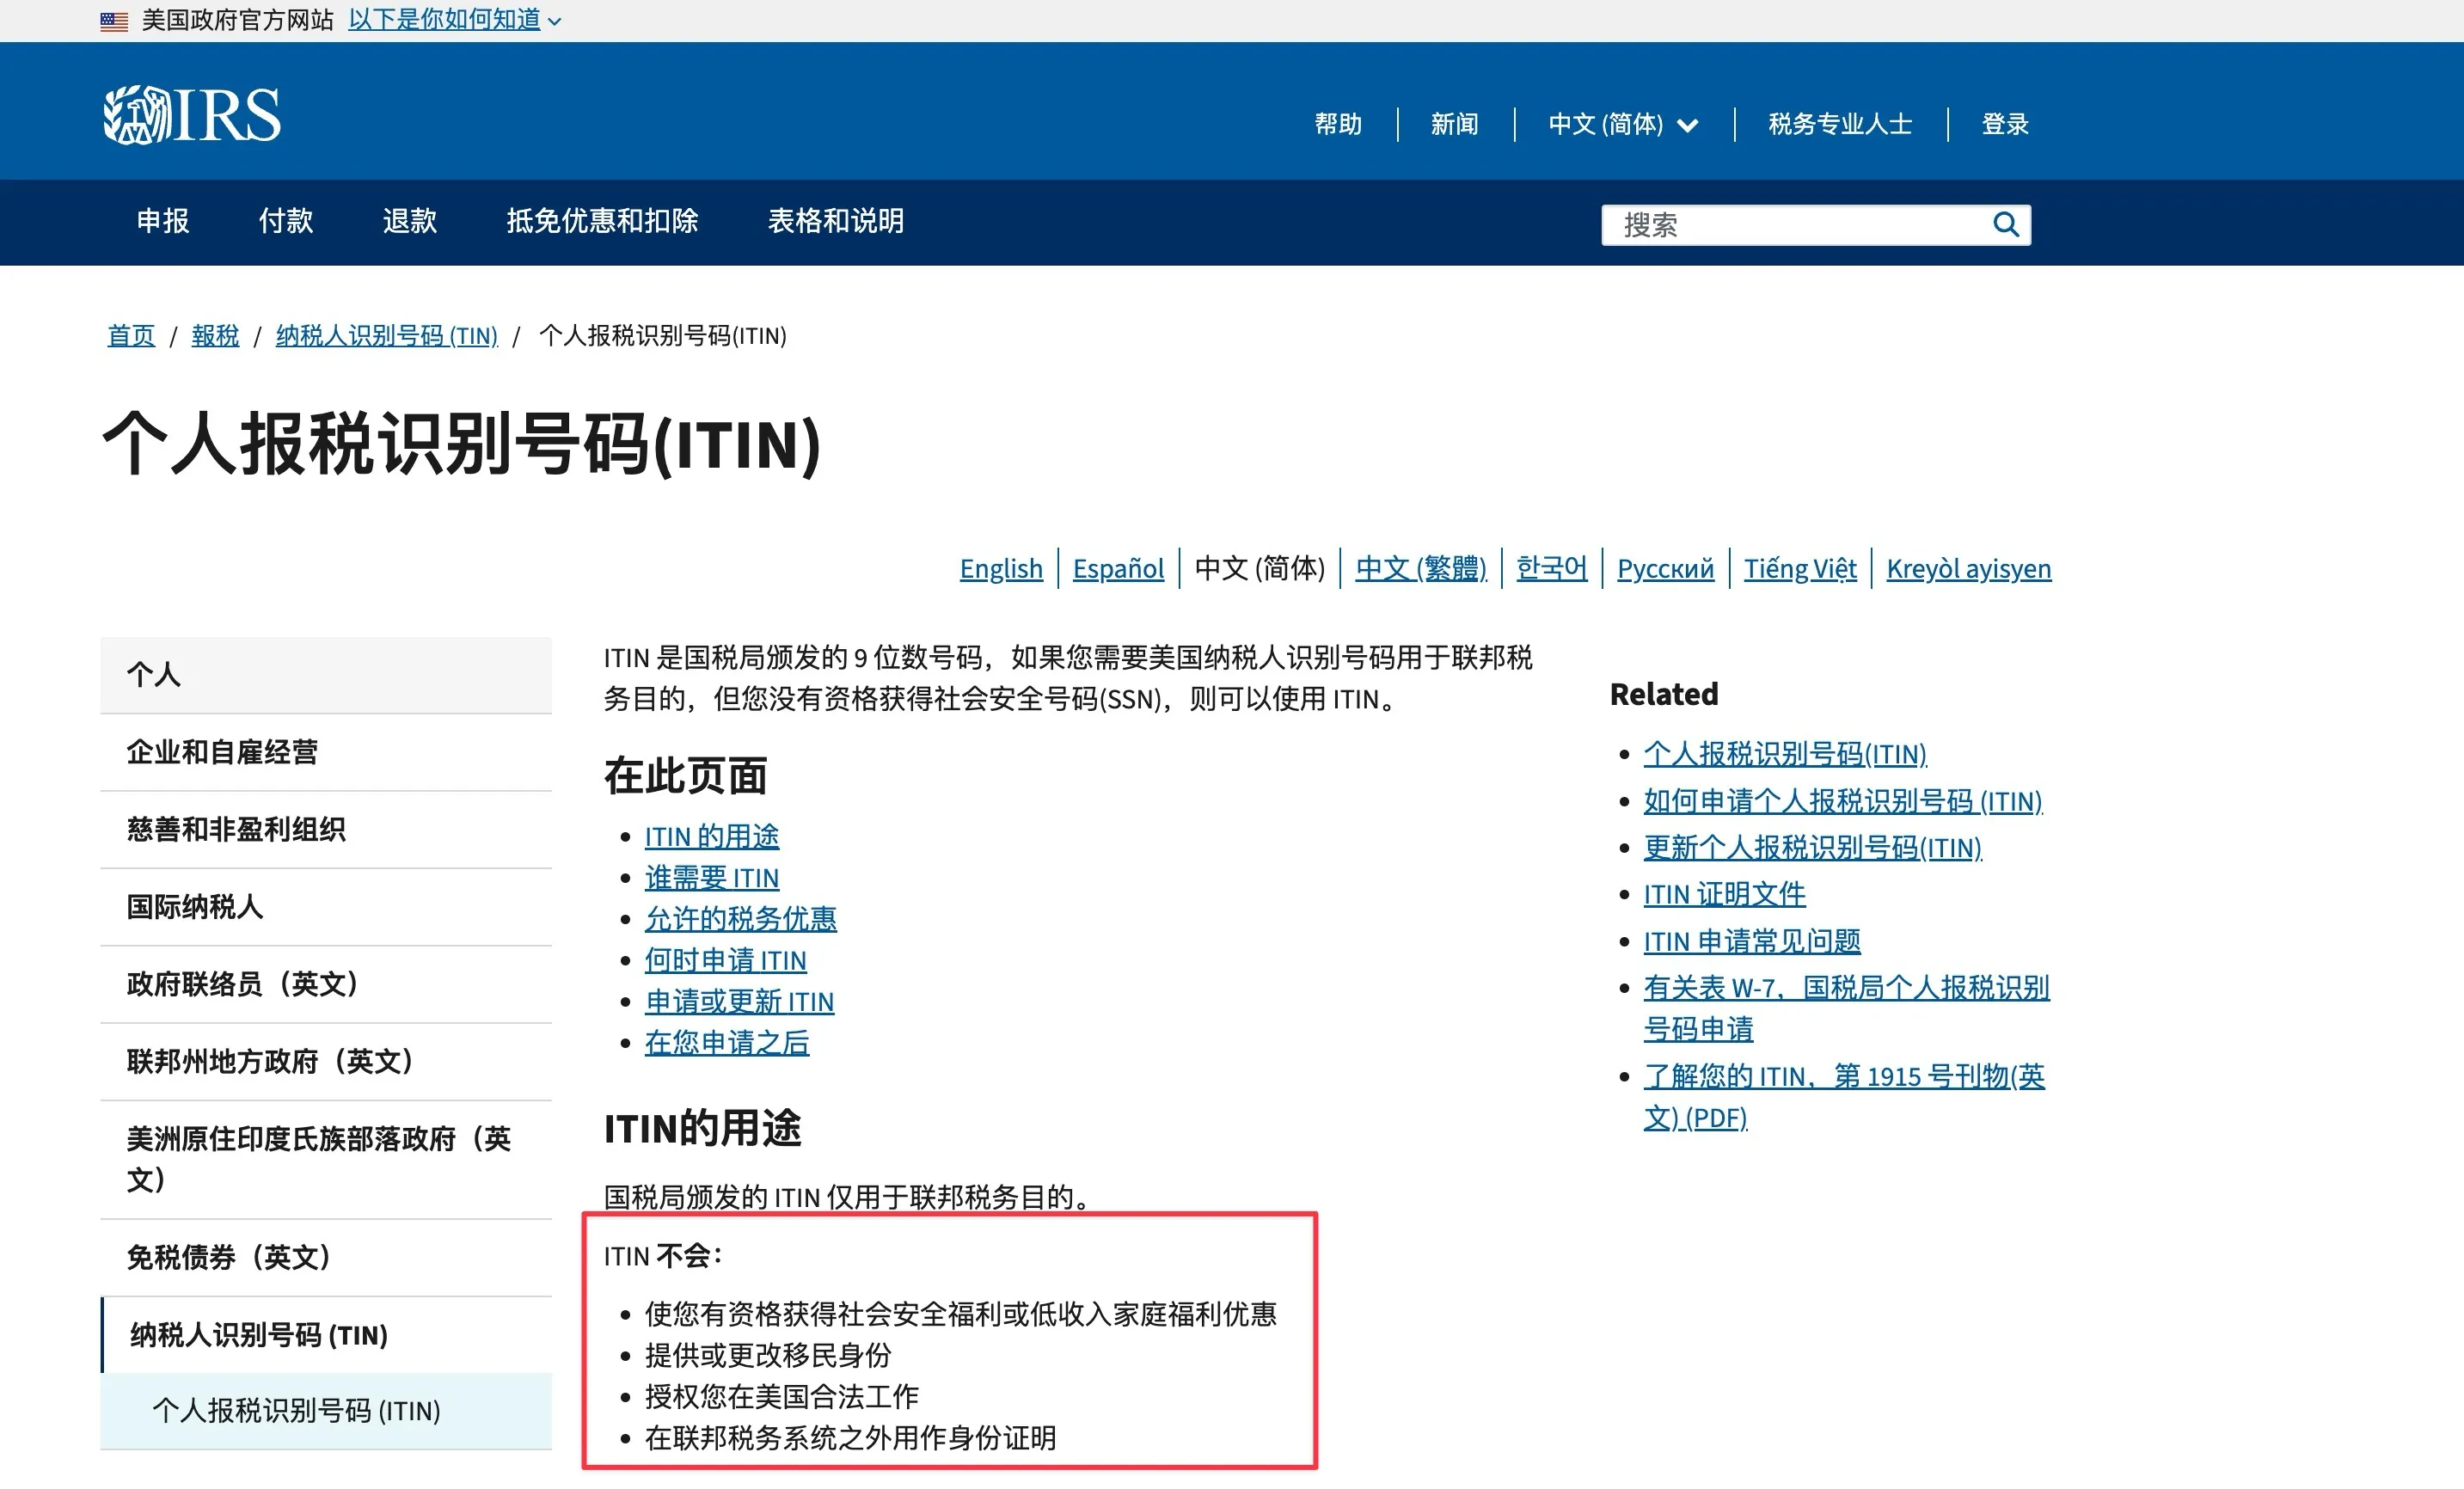2464x1489 pixels.
Task: Click the US flag icon
Action: click(x=114, y=20)
